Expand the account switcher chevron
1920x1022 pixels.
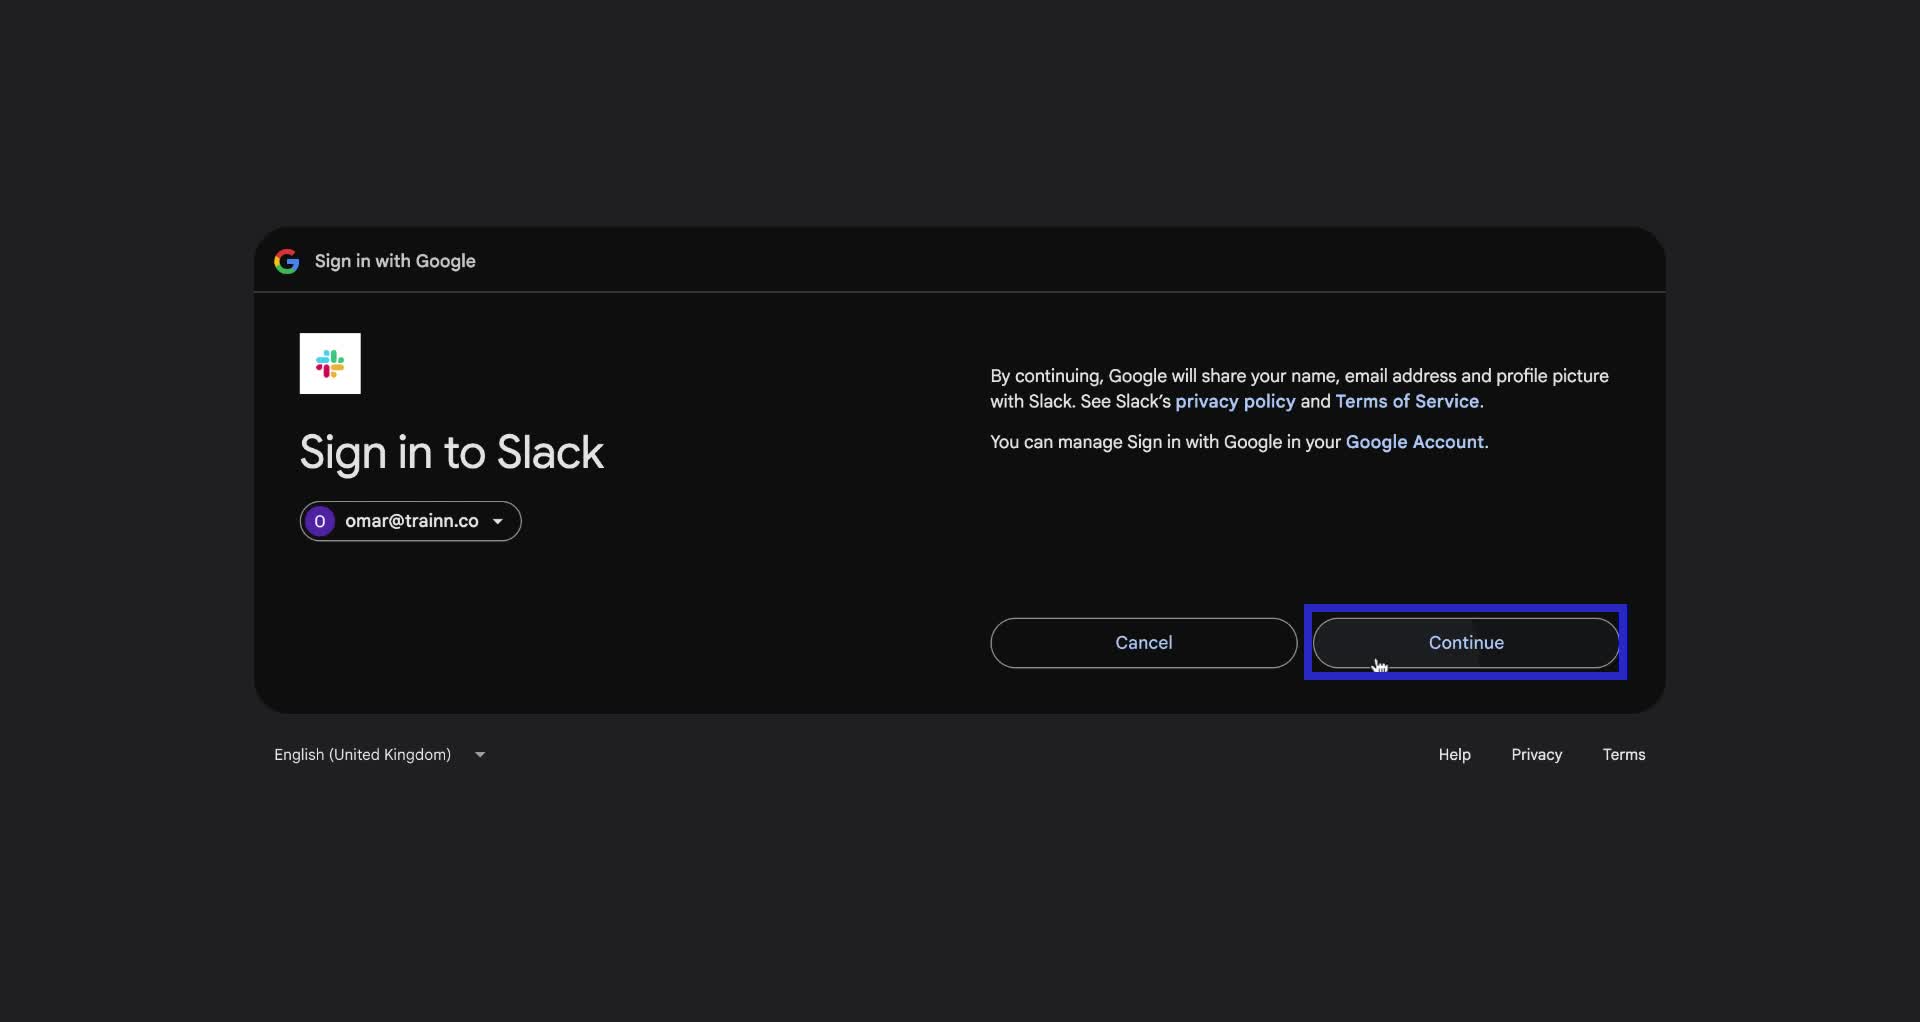click(497, 521)
